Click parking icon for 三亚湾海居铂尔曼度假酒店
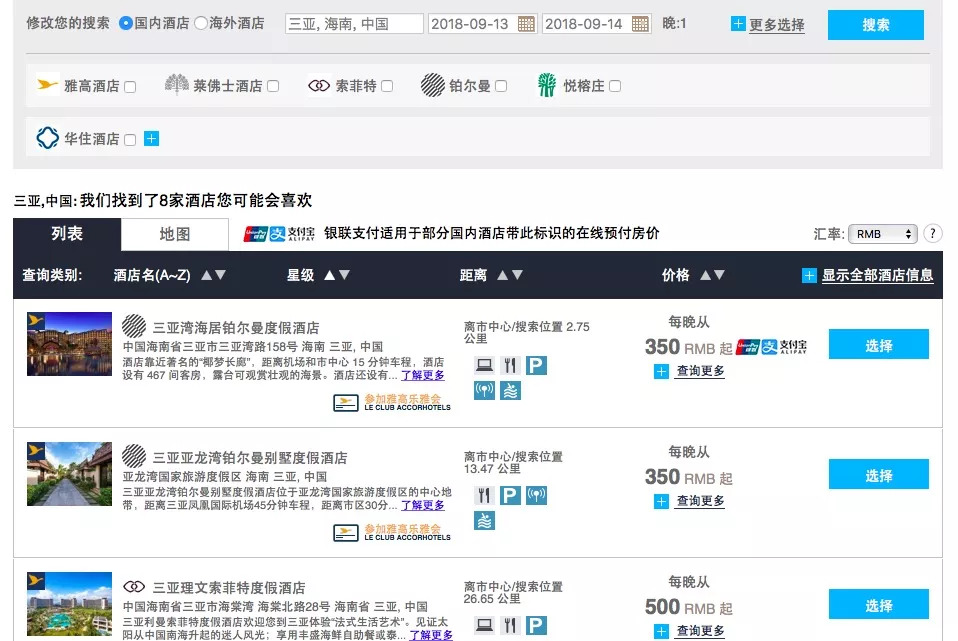The width and height of the screenshot is (958, 641). point(536,365)
